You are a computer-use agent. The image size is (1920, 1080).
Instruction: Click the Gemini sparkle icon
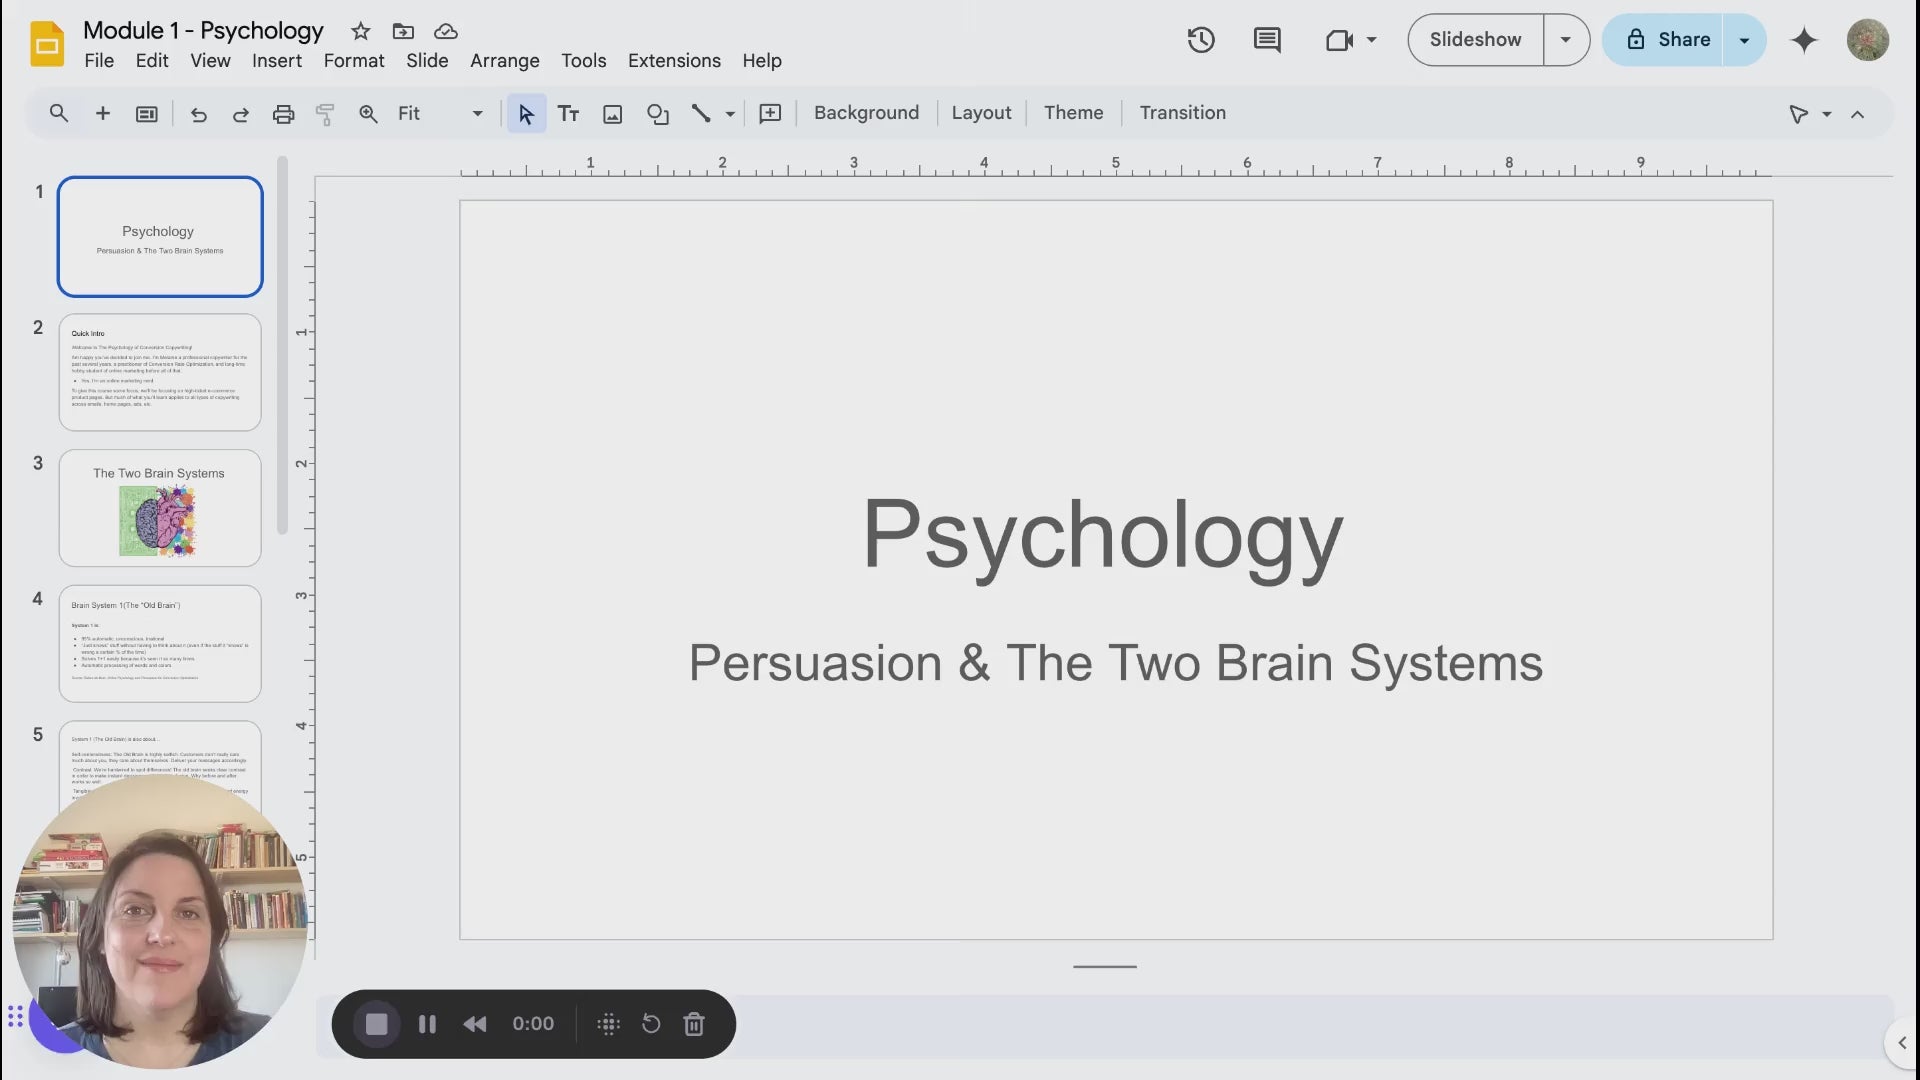pyautogui.click(x=1803, y=40)
